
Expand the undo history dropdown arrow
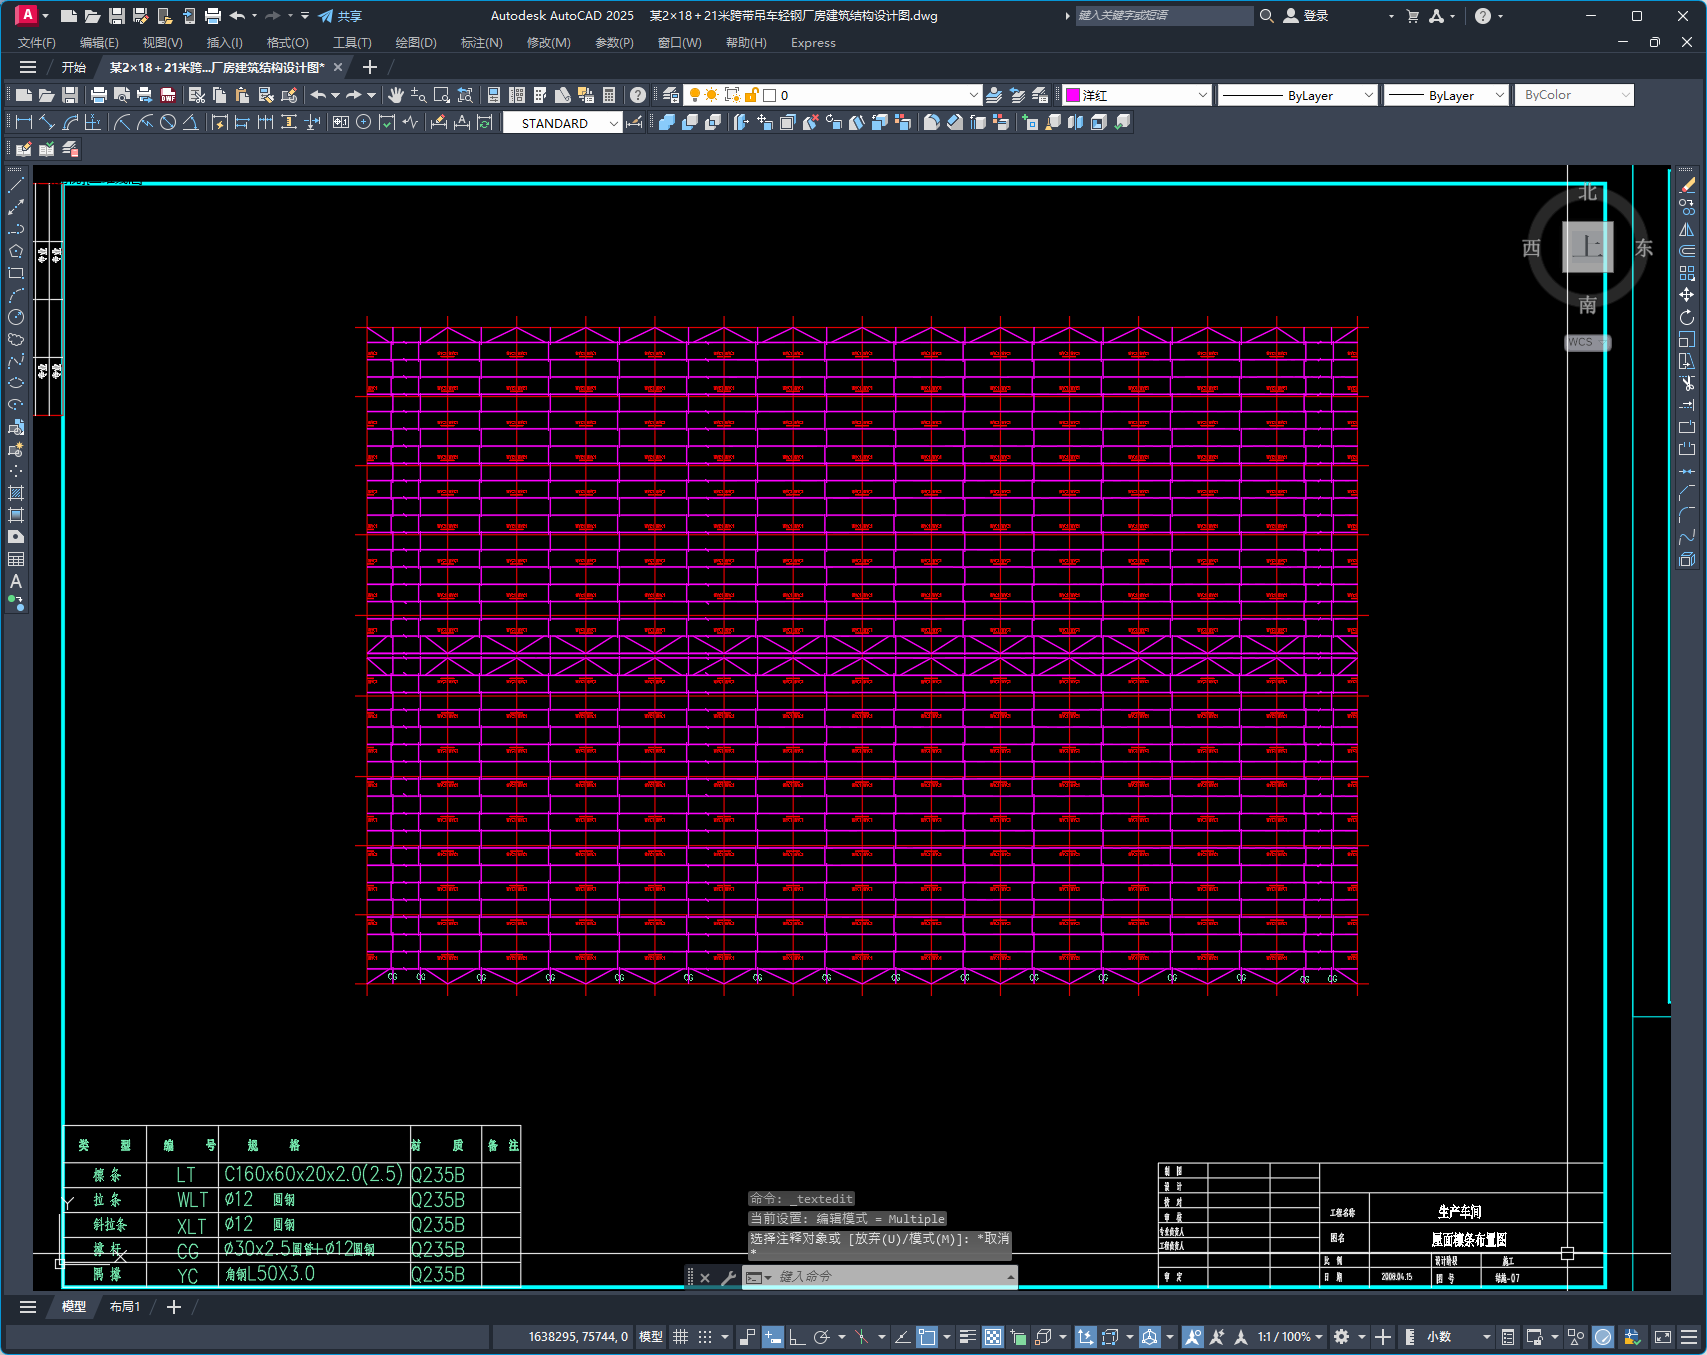(335, 95)
